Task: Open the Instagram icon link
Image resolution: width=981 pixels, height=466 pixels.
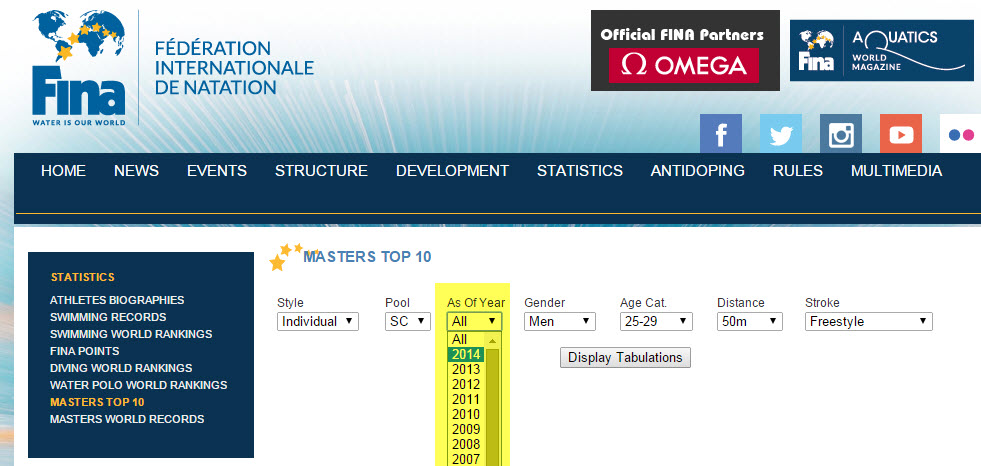Action: 841,135
